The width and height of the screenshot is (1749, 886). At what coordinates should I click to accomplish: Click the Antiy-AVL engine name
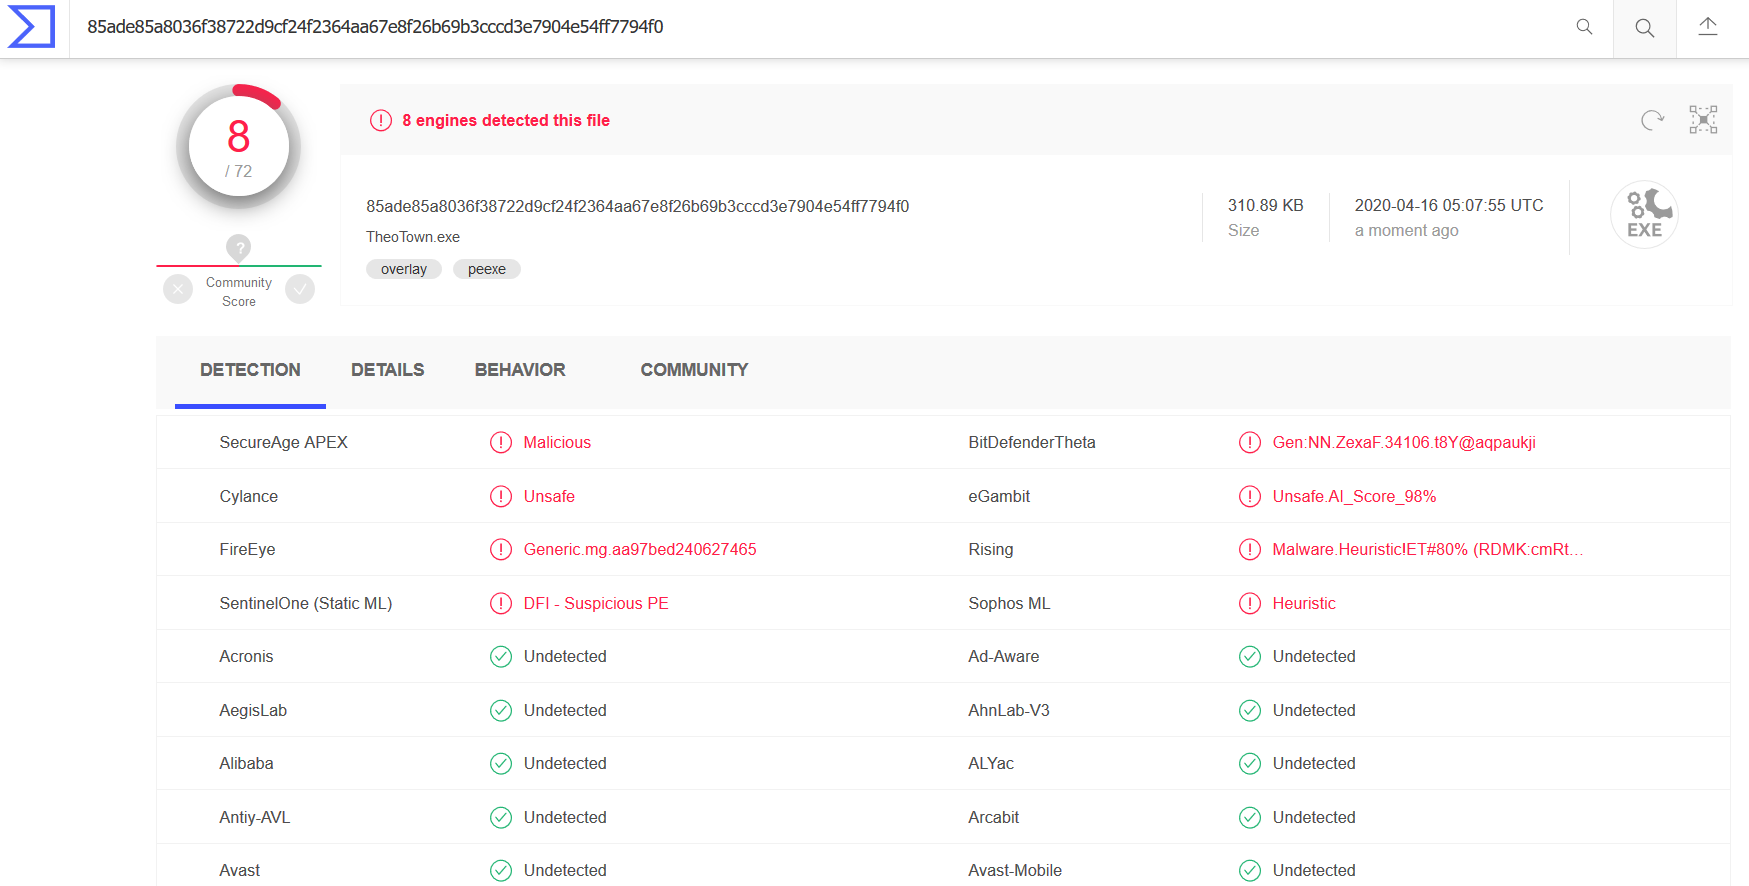coord(255,817)
